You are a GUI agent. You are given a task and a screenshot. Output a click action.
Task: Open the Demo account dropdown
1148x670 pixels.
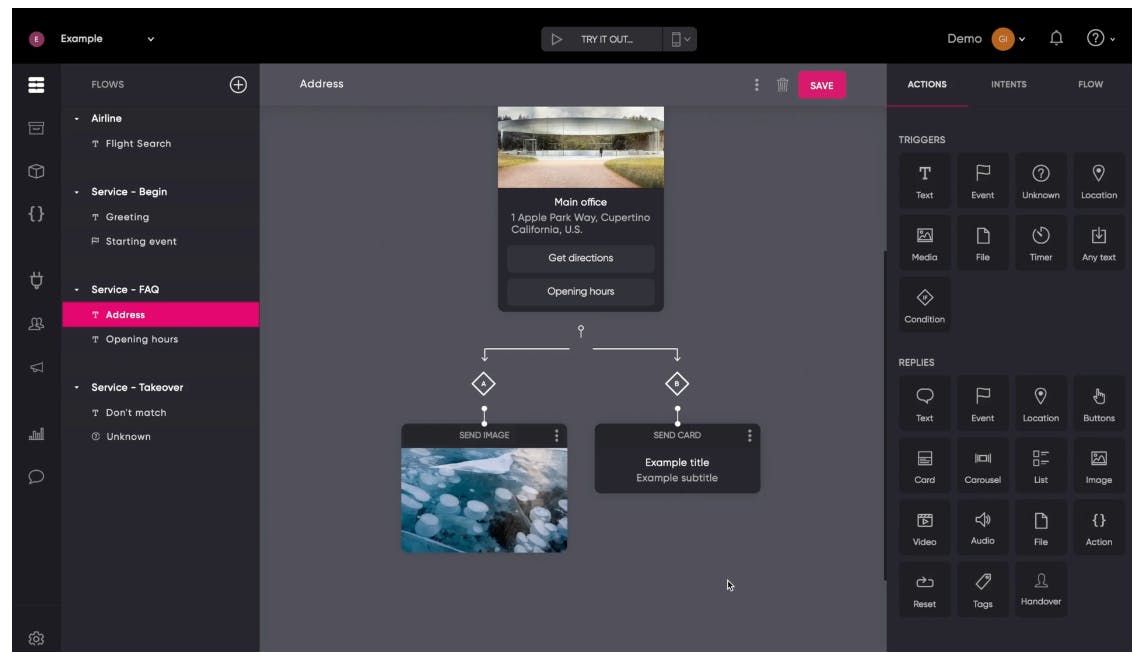point(986,39)
